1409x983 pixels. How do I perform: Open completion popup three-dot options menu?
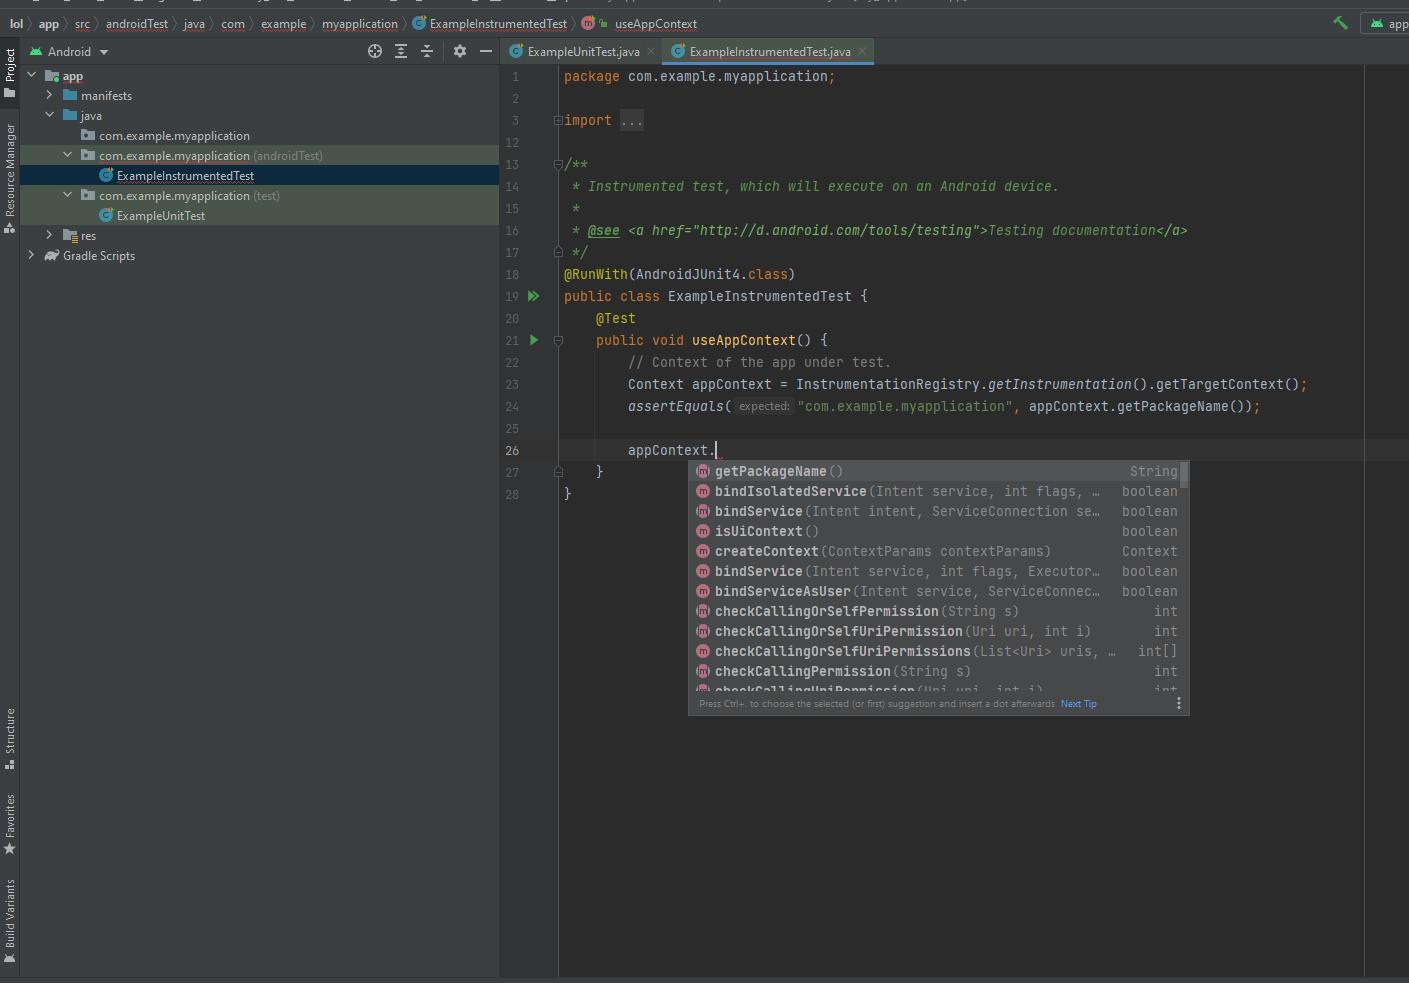tap(1179, 703)
